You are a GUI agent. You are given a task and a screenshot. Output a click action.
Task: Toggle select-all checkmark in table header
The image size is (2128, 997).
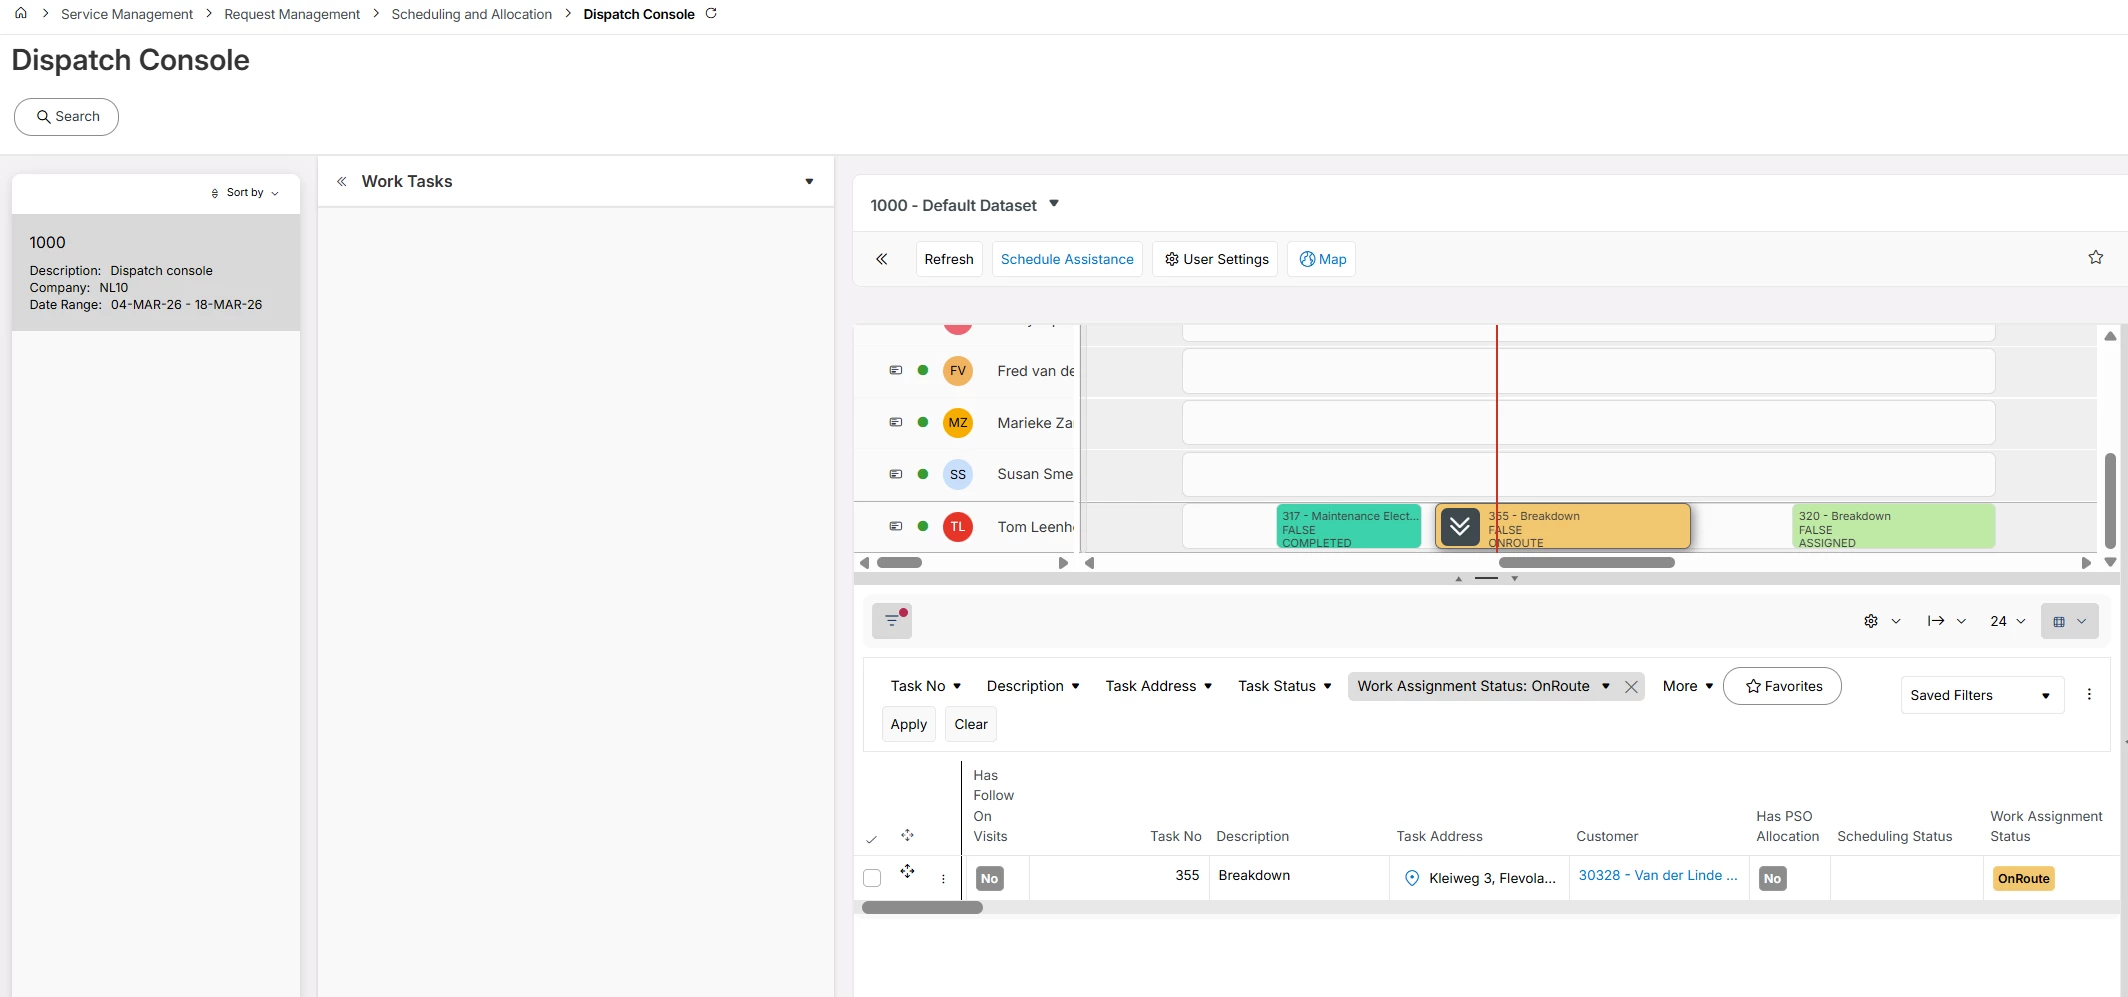pos(871,839)
